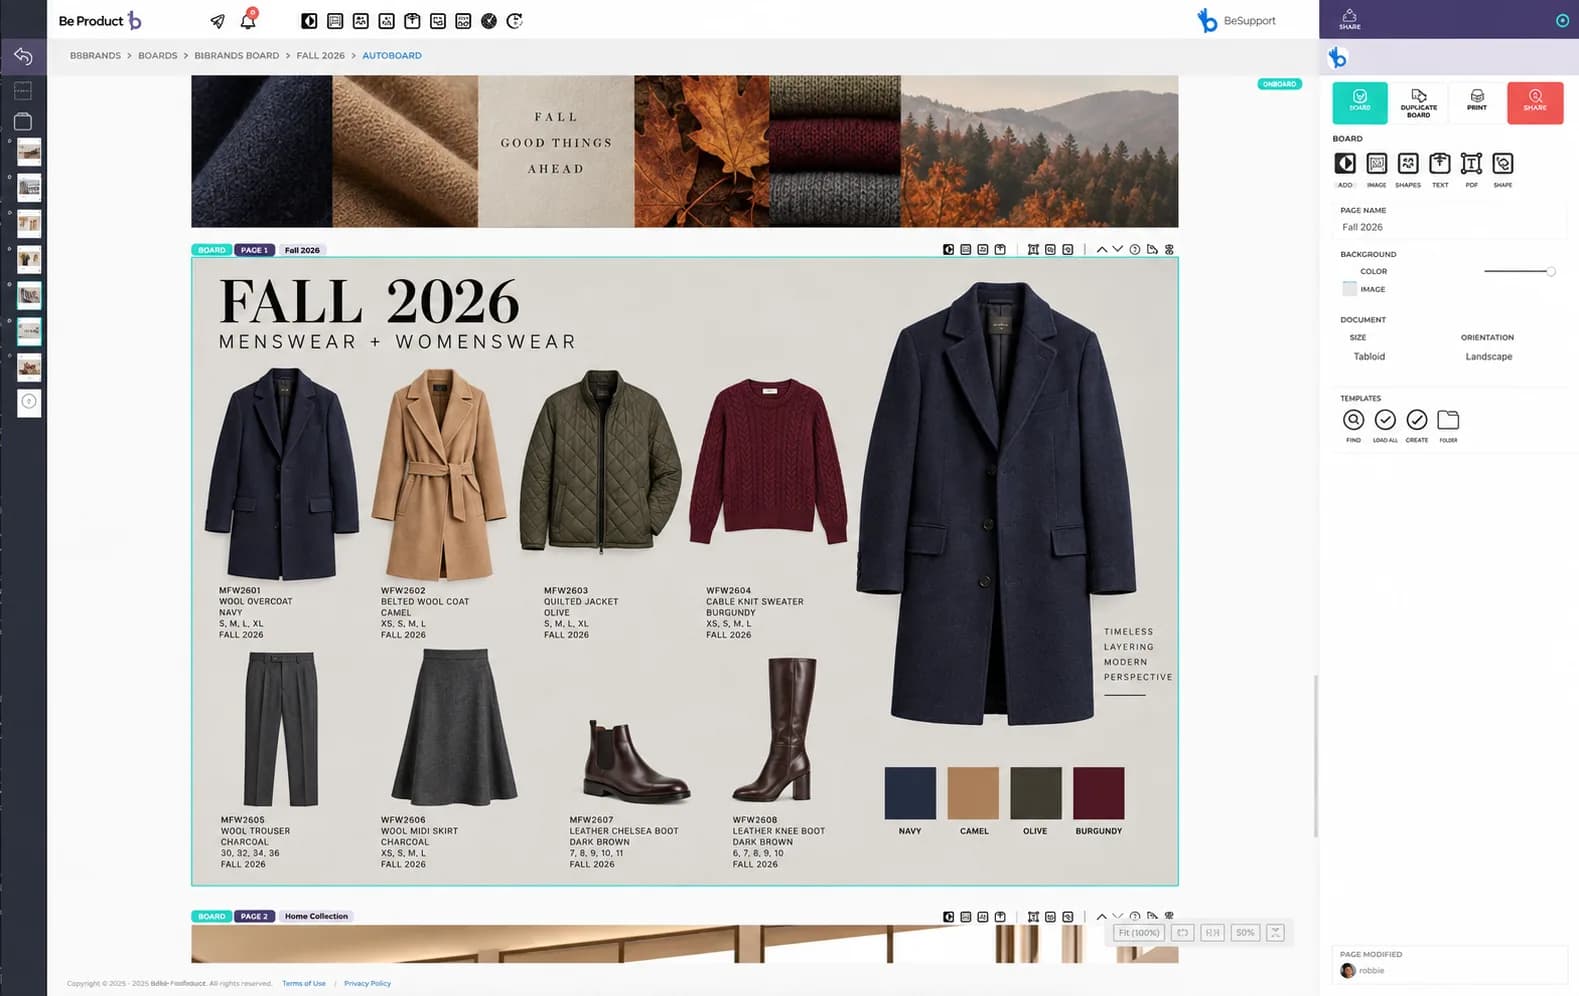Open the paper plane send icon
1579x996 pixels.
217,21
